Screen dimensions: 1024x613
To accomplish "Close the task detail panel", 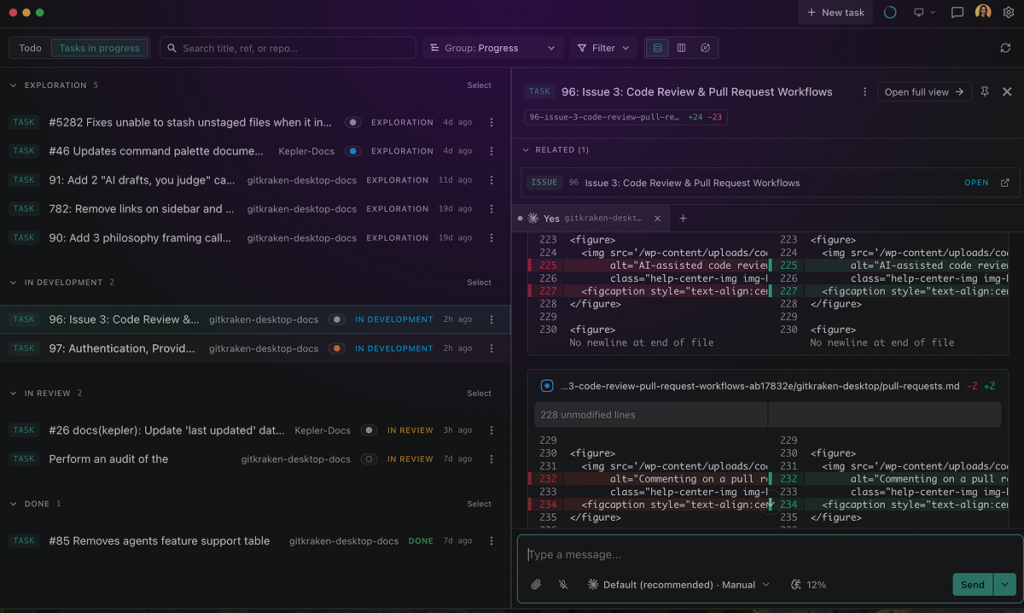I will 1007,92.
